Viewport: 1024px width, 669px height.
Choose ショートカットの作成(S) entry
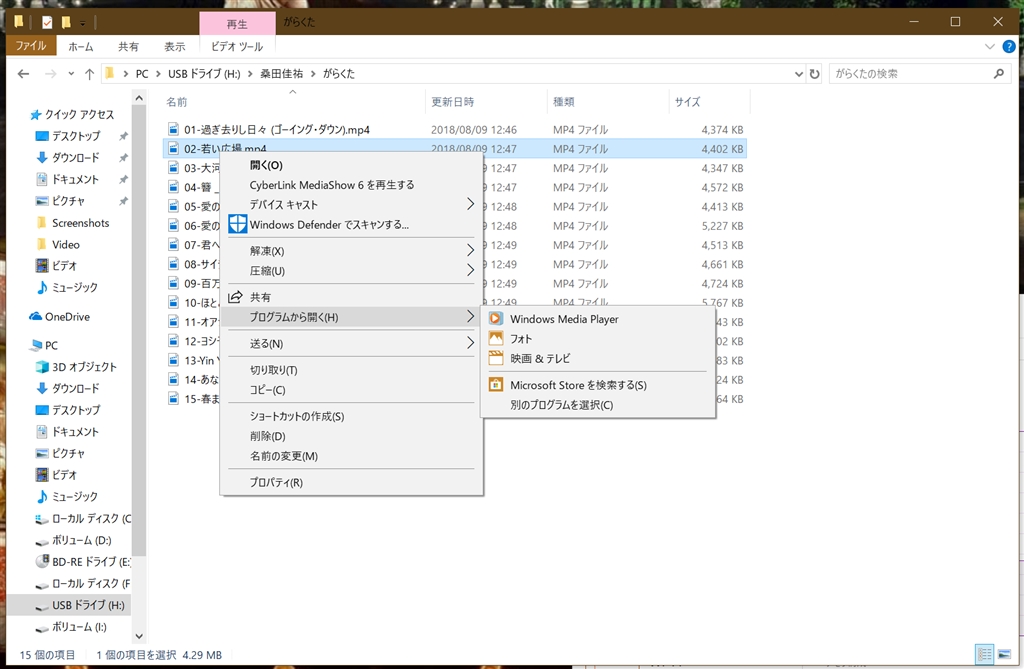(351, 416)
